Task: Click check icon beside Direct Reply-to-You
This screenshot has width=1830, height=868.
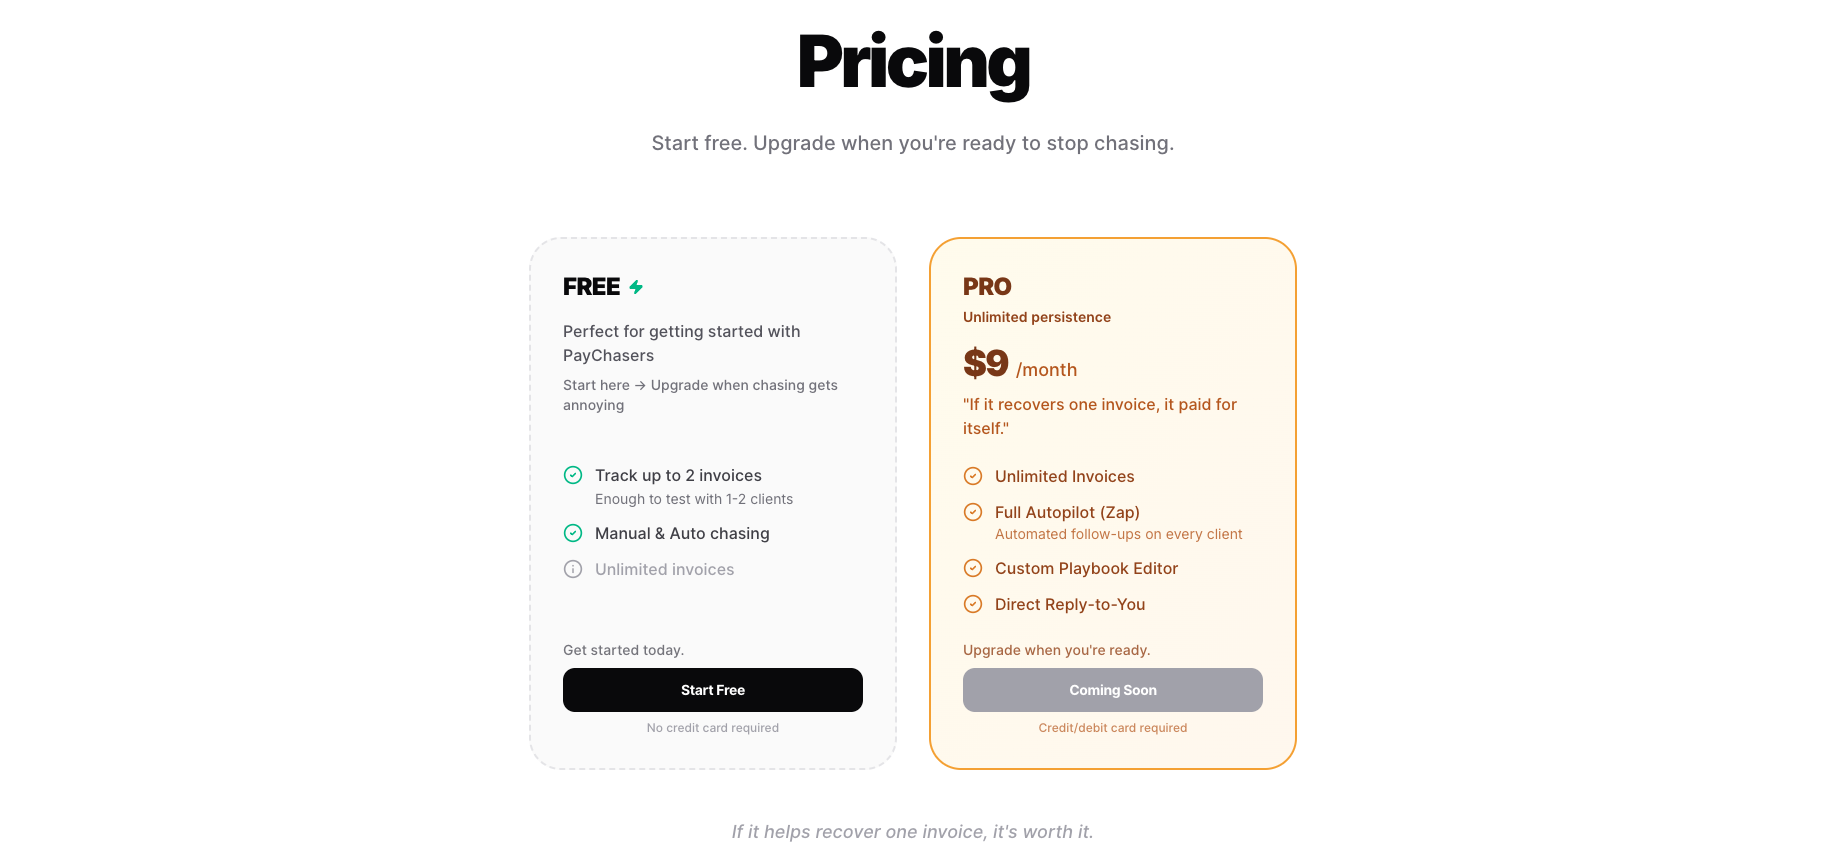Action: point(973,604)
